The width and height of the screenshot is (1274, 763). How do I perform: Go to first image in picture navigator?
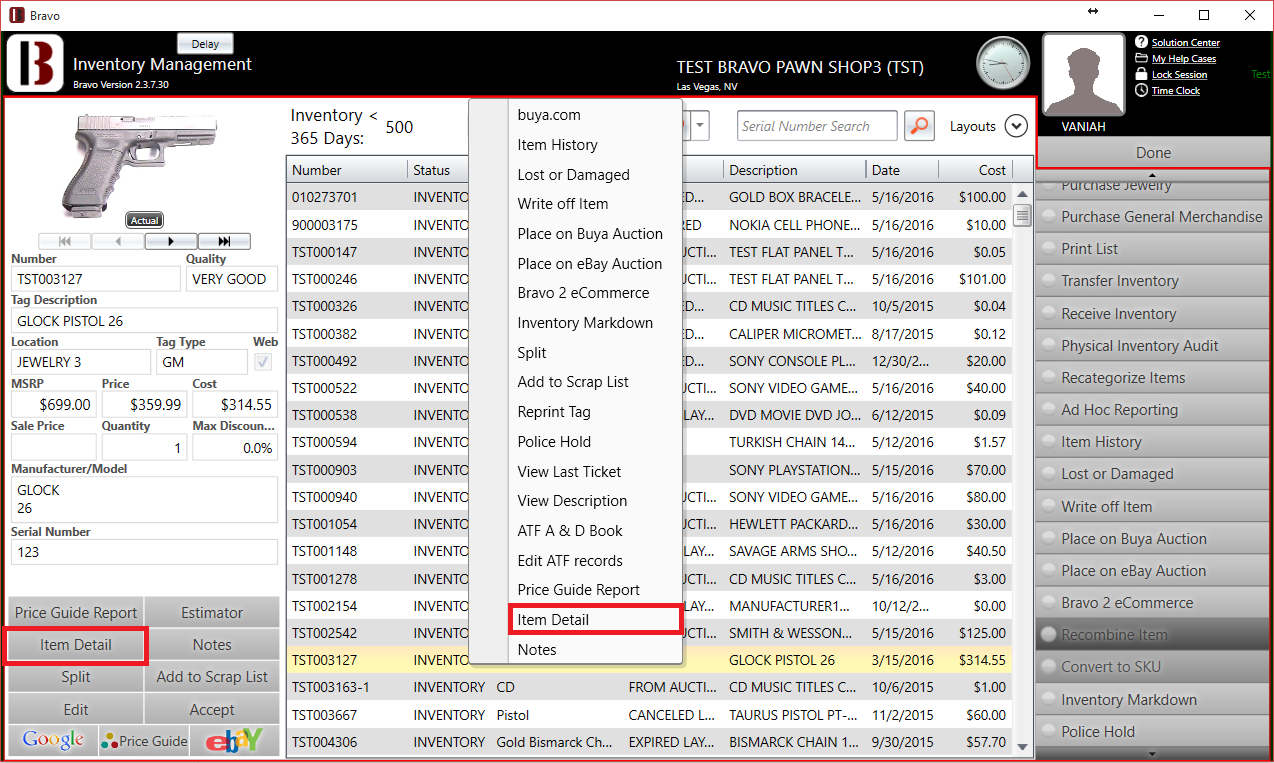(65, 241)
